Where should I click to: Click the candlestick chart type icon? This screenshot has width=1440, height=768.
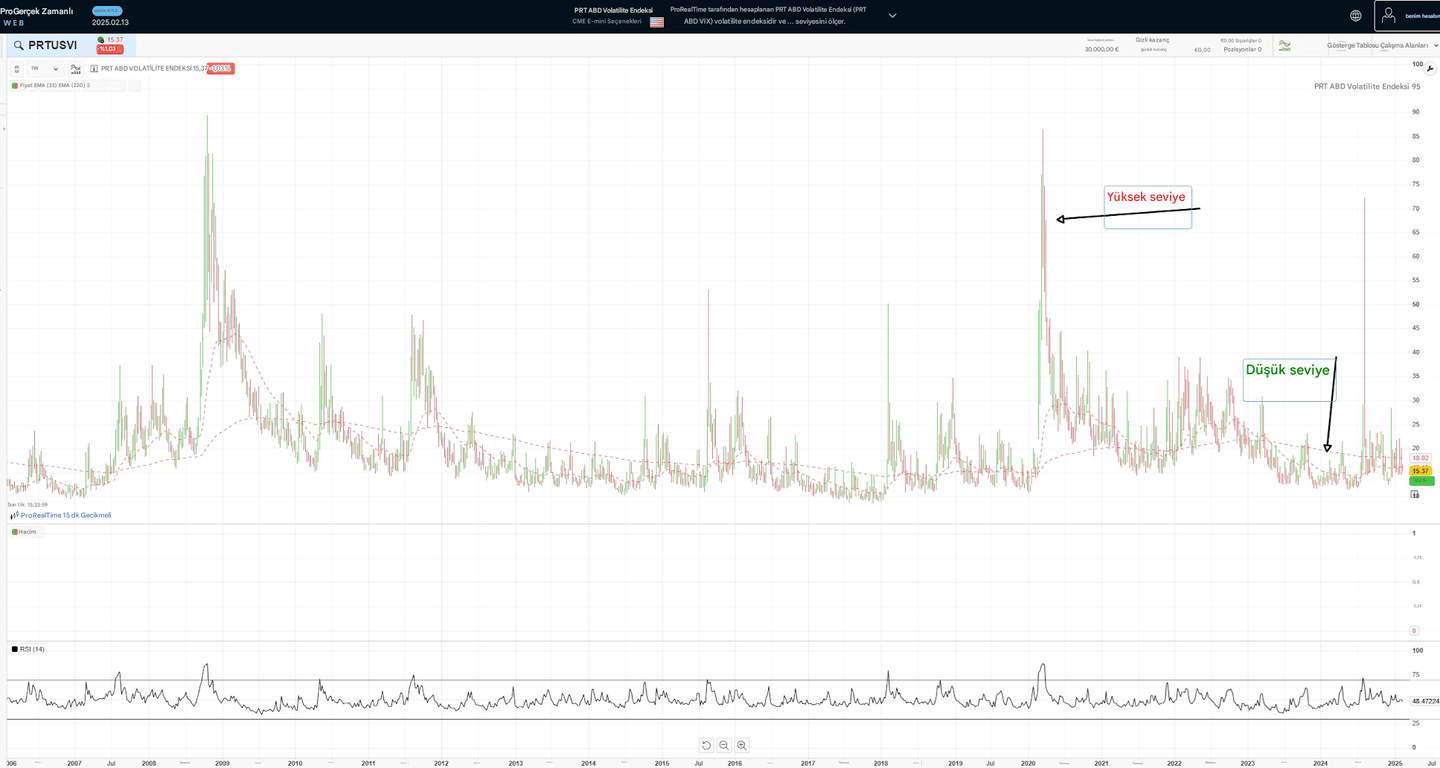75,68
